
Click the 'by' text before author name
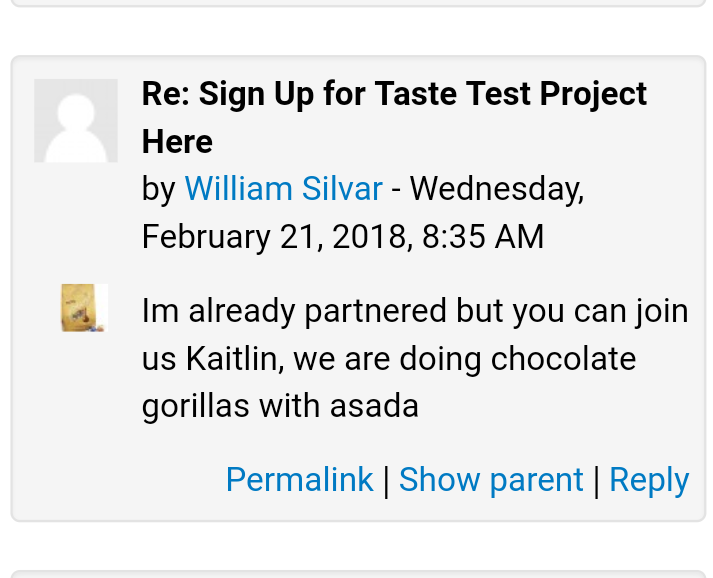click(x=159, y=188)
